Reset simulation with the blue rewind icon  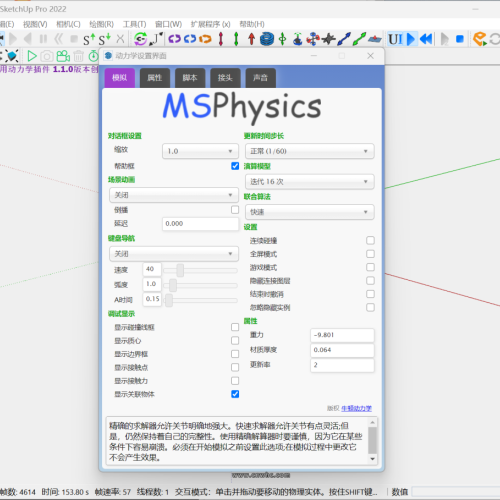[426, 39]
